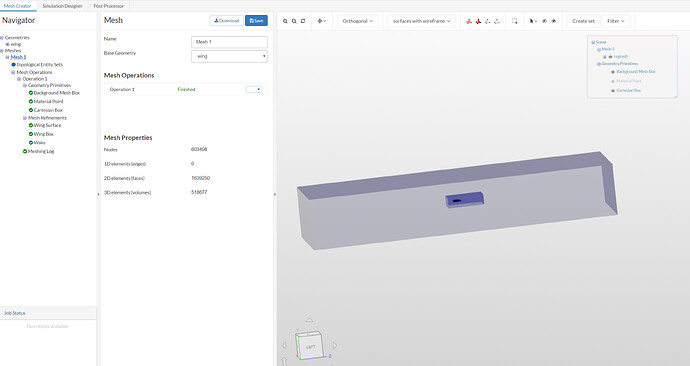Click the mesh Name input field
The height and width of the screenshot is (366, 690).
[x=229, y=42]
